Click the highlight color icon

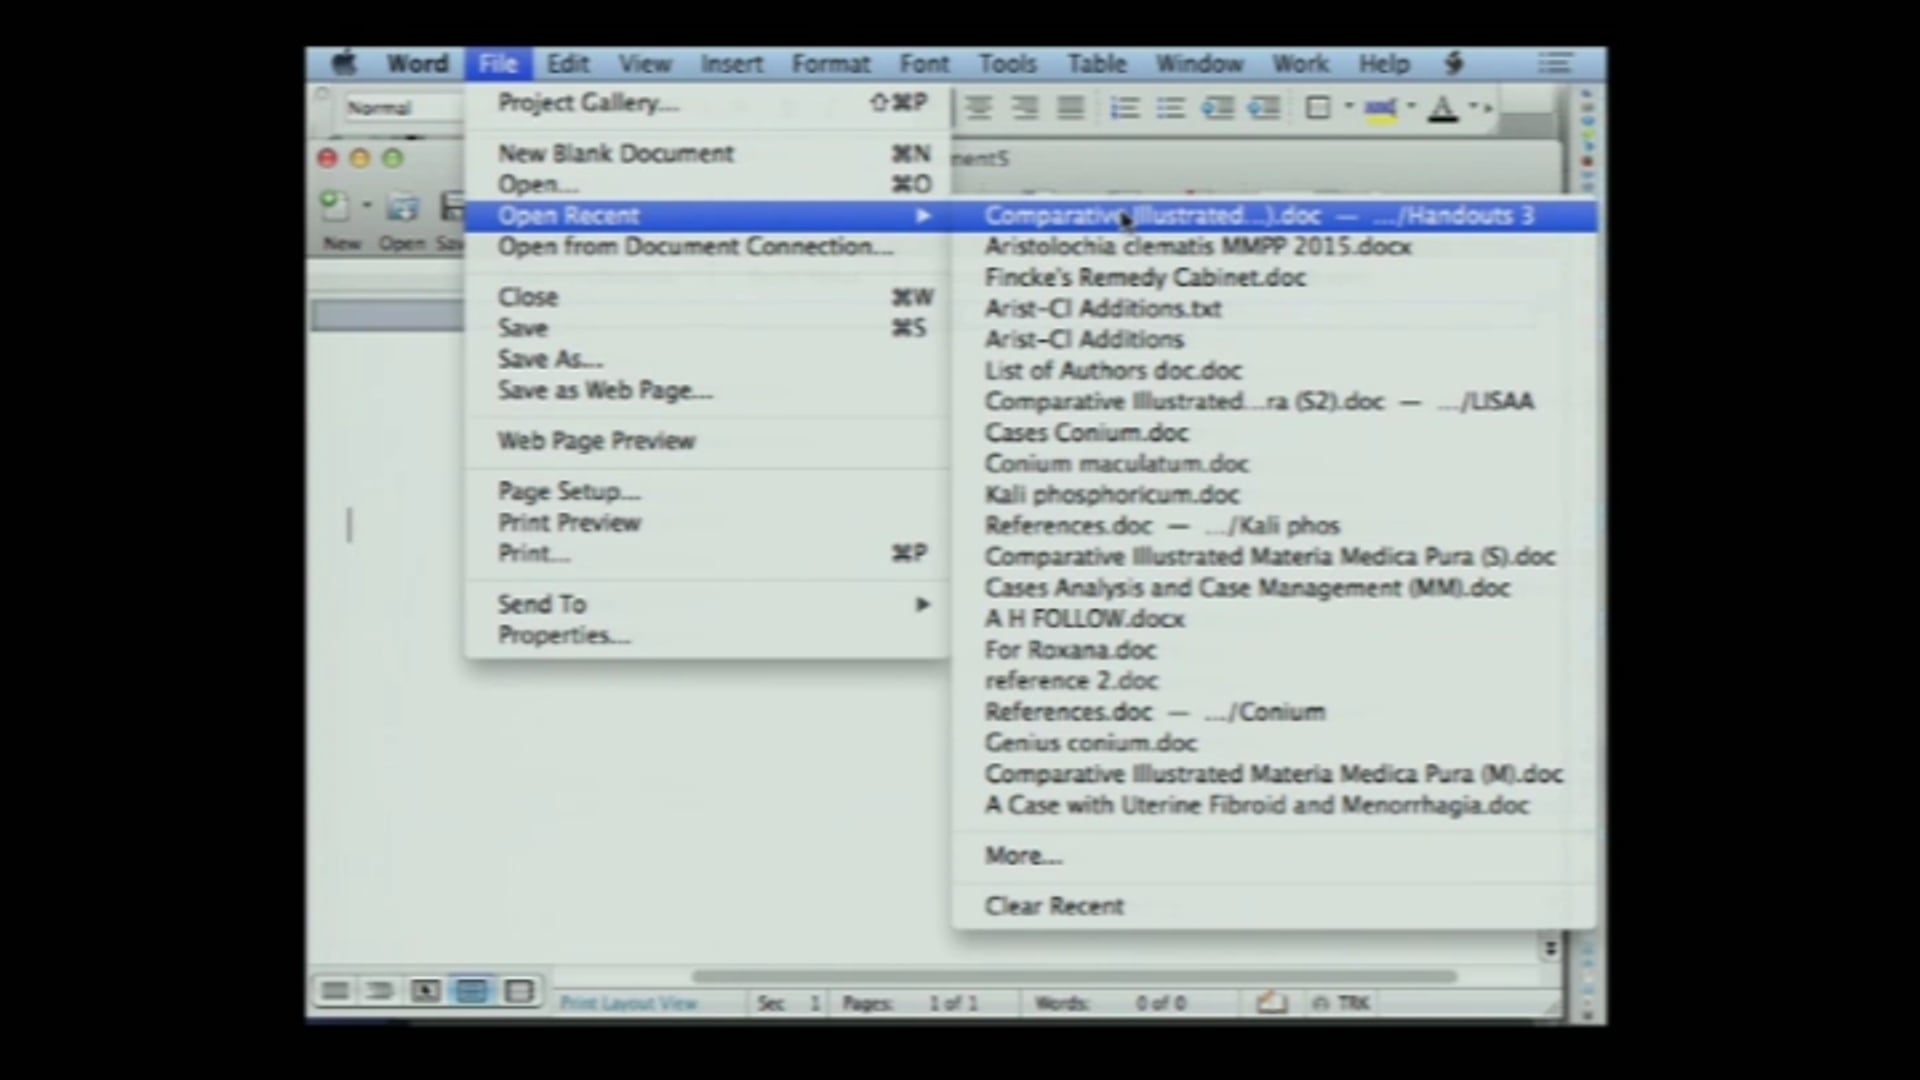coord(1381,108)
